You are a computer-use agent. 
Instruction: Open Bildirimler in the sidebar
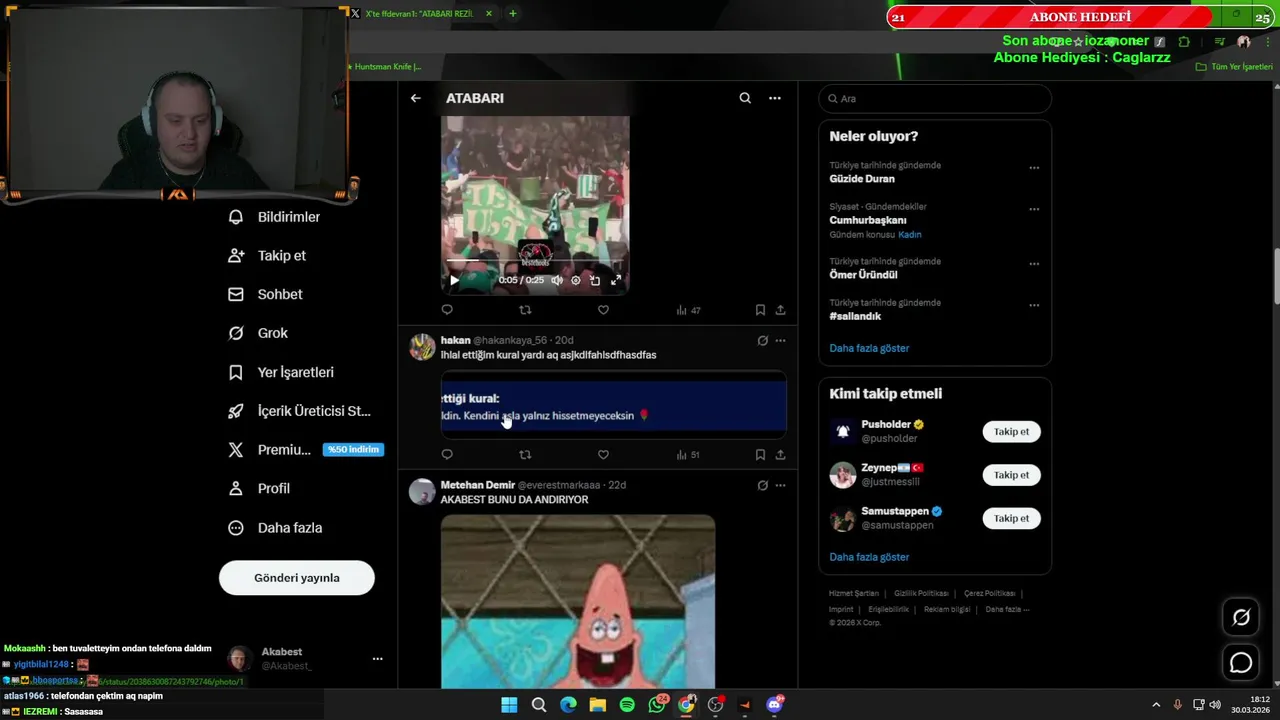click(275, 217)
